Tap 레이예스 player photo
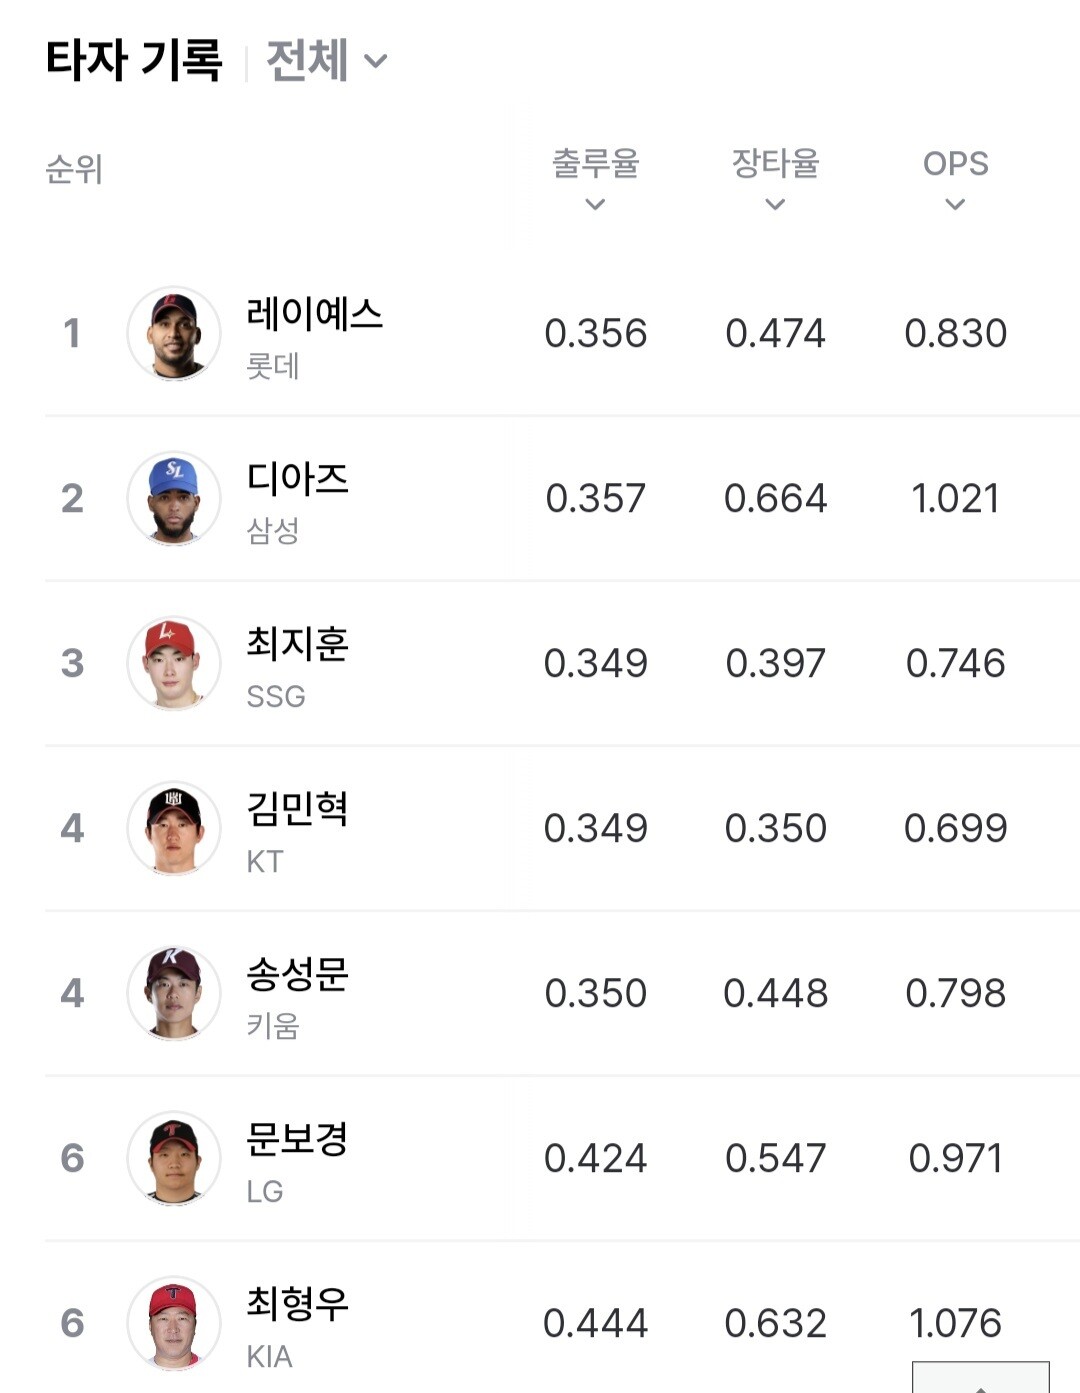 pos(174,333)
